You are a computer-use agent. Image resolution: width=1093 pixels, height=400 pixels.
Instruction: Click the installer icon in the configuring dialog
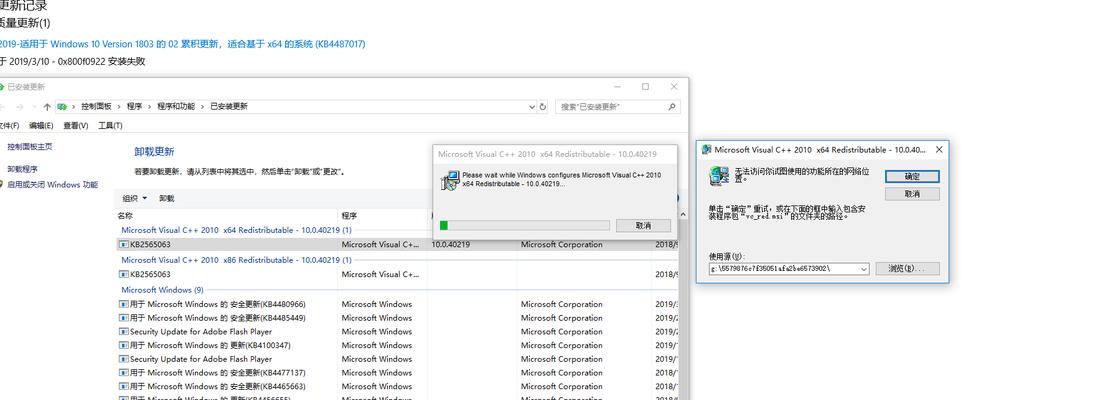pyautogui.click(x=450, y=180)
